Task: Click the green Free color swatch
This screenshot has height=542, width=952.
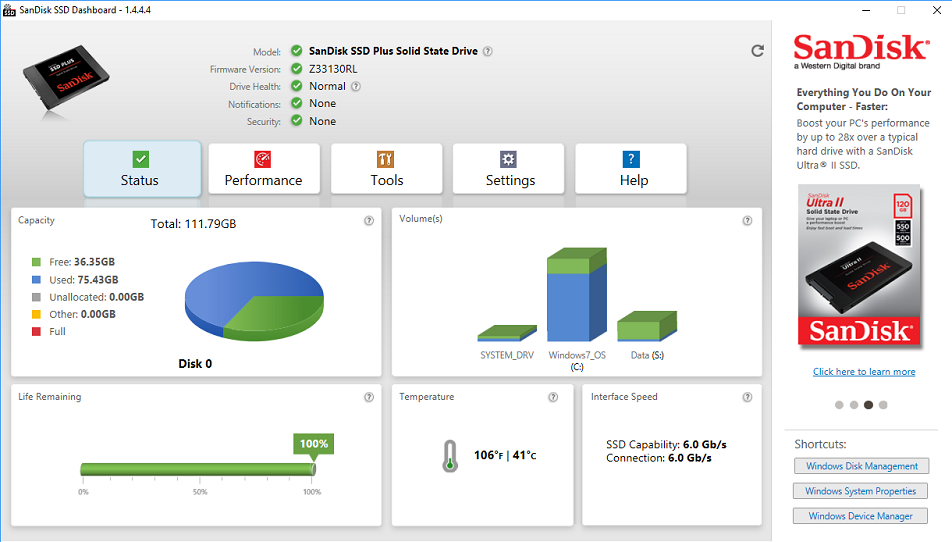Action: coord(36,262)
